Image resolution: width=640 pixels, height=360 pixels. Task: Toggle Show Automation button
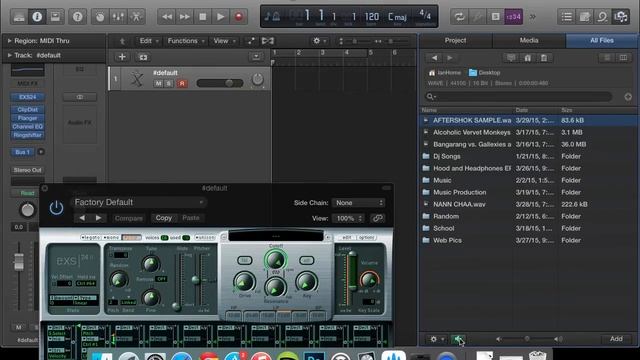point(251,41)
